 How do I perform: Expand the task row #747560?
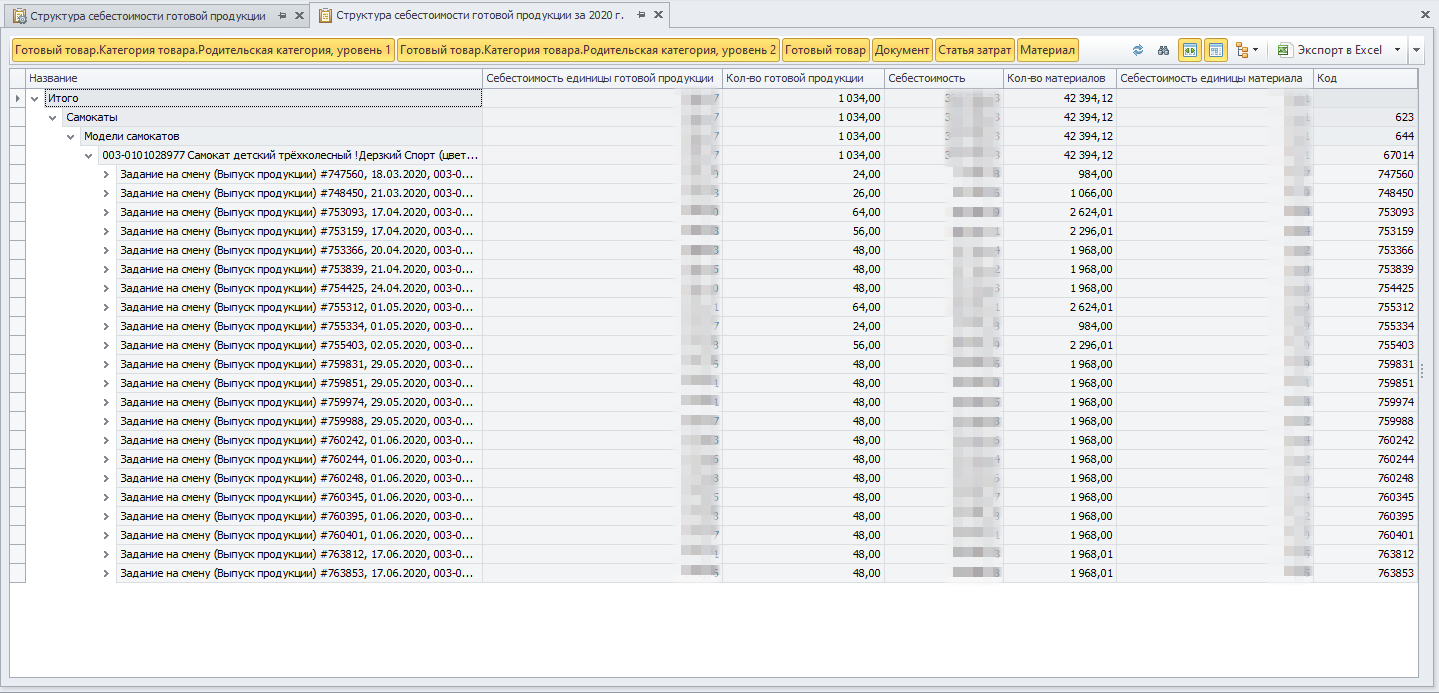coord(107,175)
